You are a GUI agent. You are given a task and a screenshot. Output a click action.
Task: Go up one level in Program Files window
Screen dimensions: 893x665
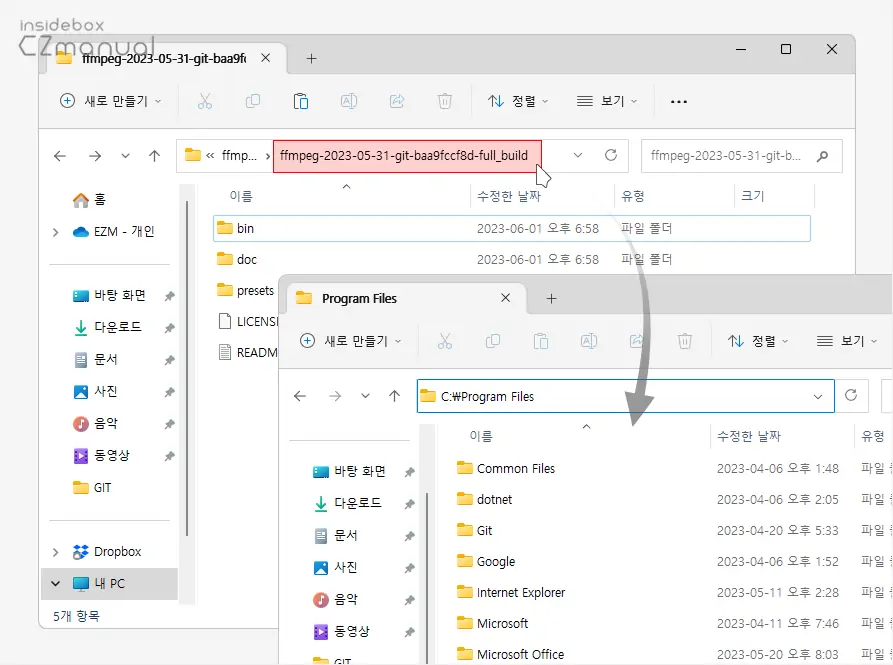click(395, 396)
